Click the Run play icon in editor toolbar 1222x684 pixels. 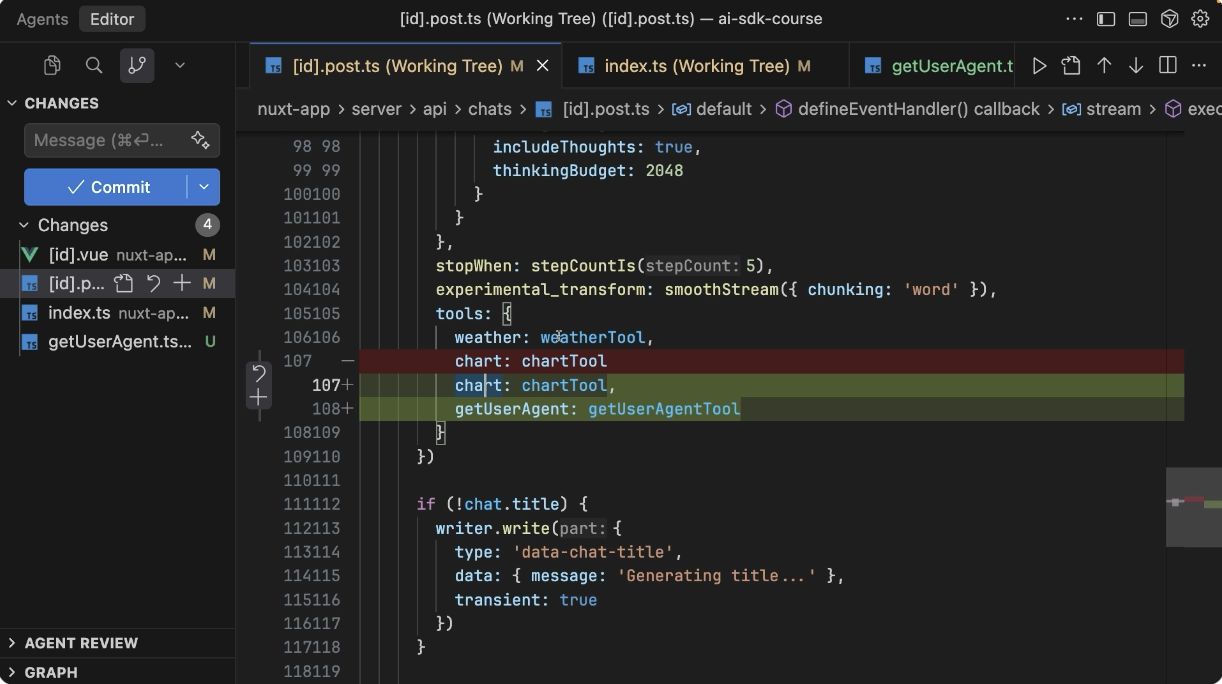click(1040, 66)
